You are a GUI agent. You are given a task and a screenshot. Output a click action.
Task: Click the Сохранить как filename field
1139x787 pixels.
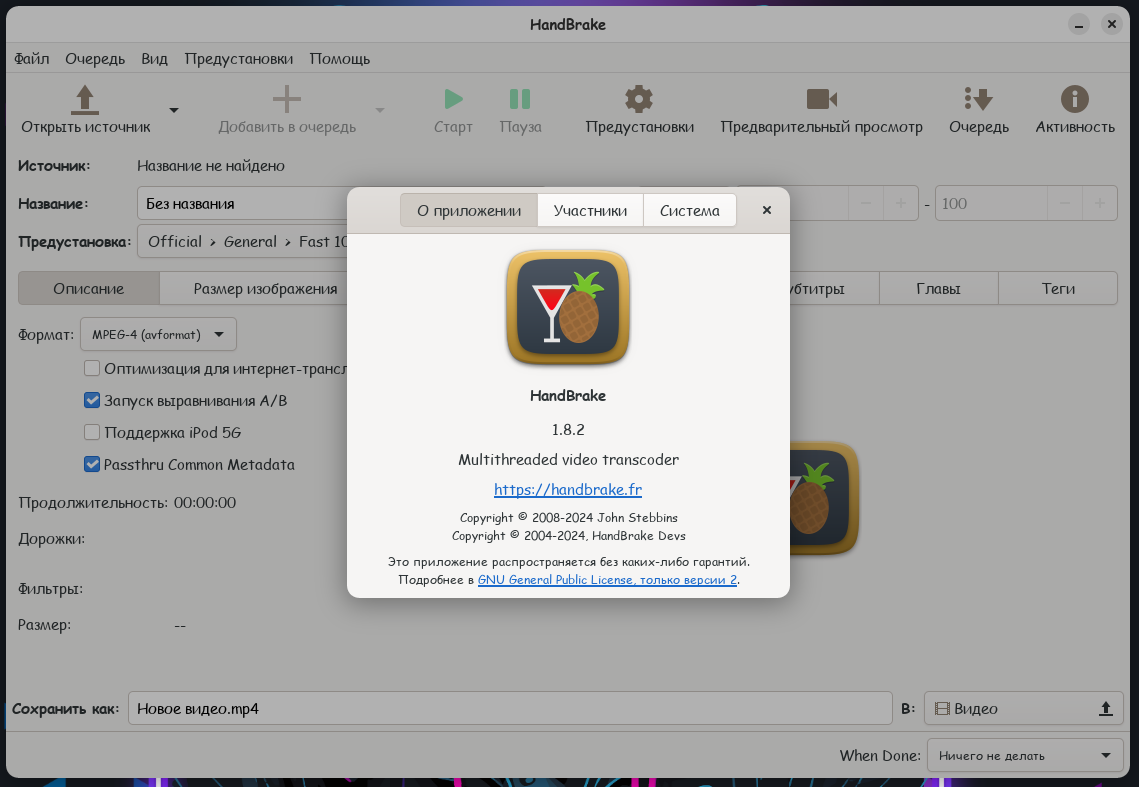(x=510, y=709)
